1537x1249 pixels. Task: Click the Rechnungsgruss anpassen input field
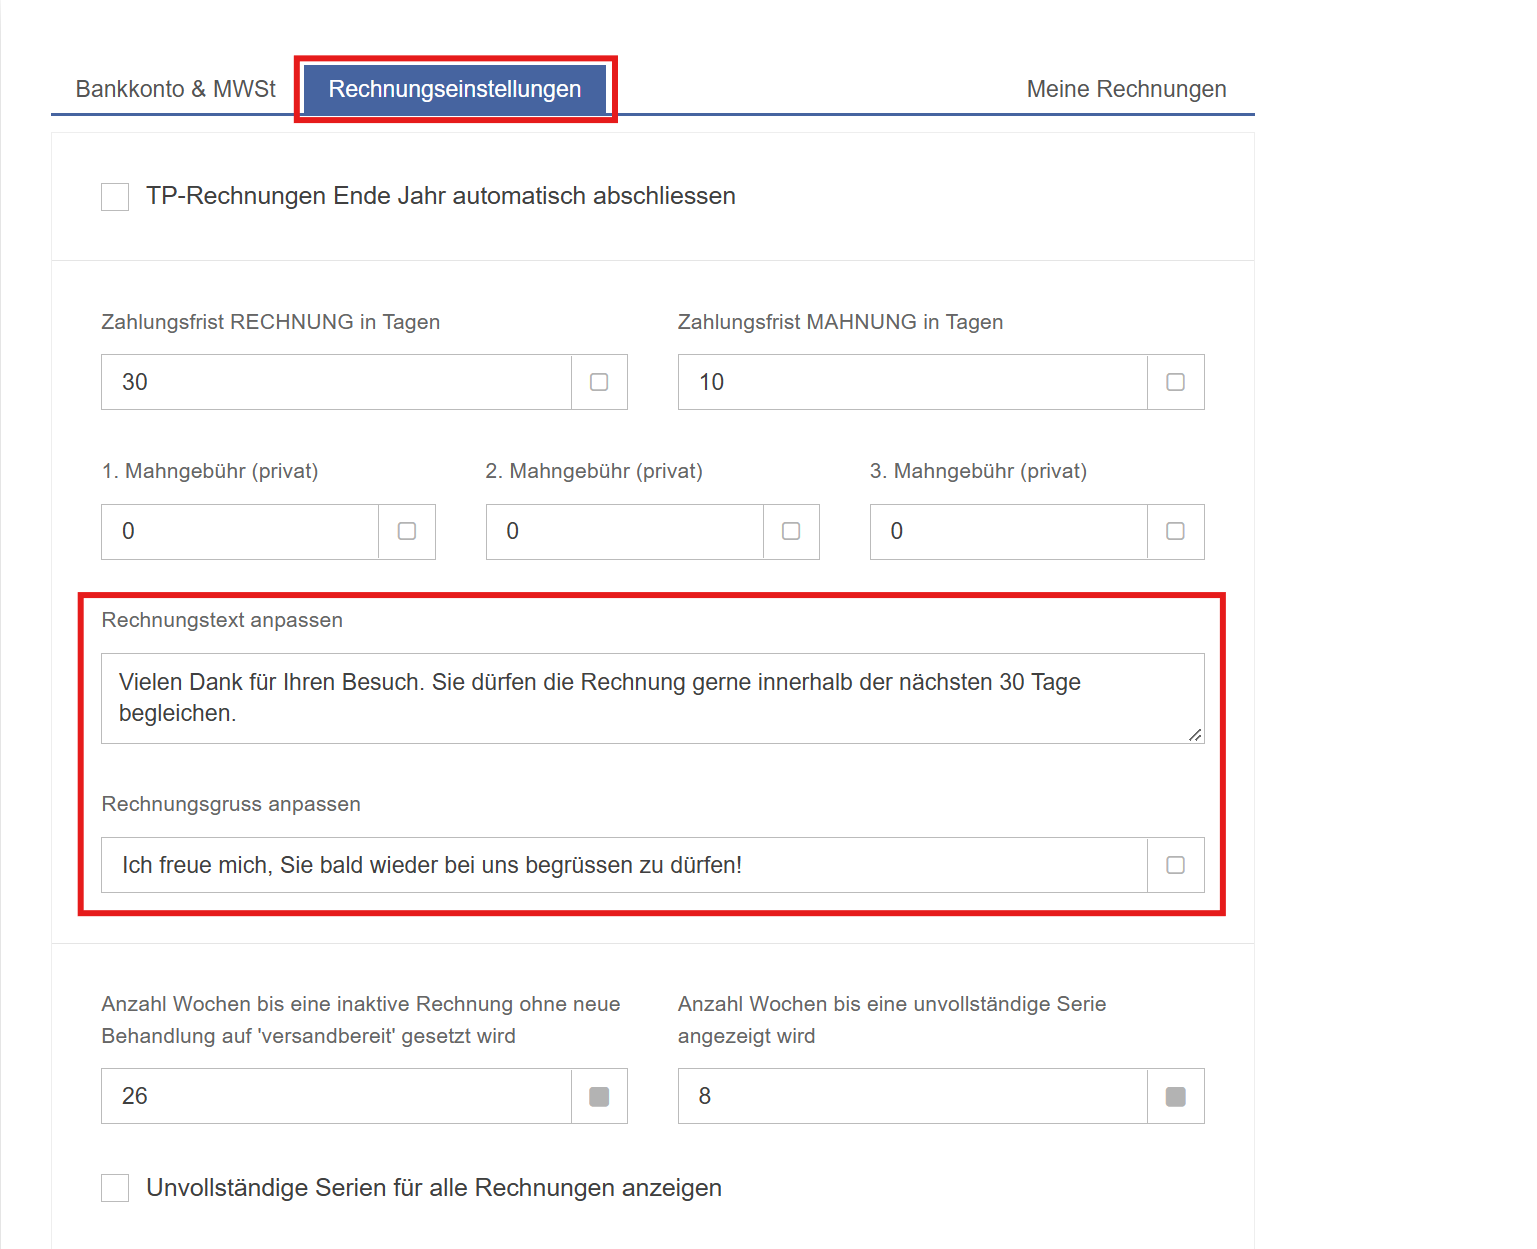[624, 865]
